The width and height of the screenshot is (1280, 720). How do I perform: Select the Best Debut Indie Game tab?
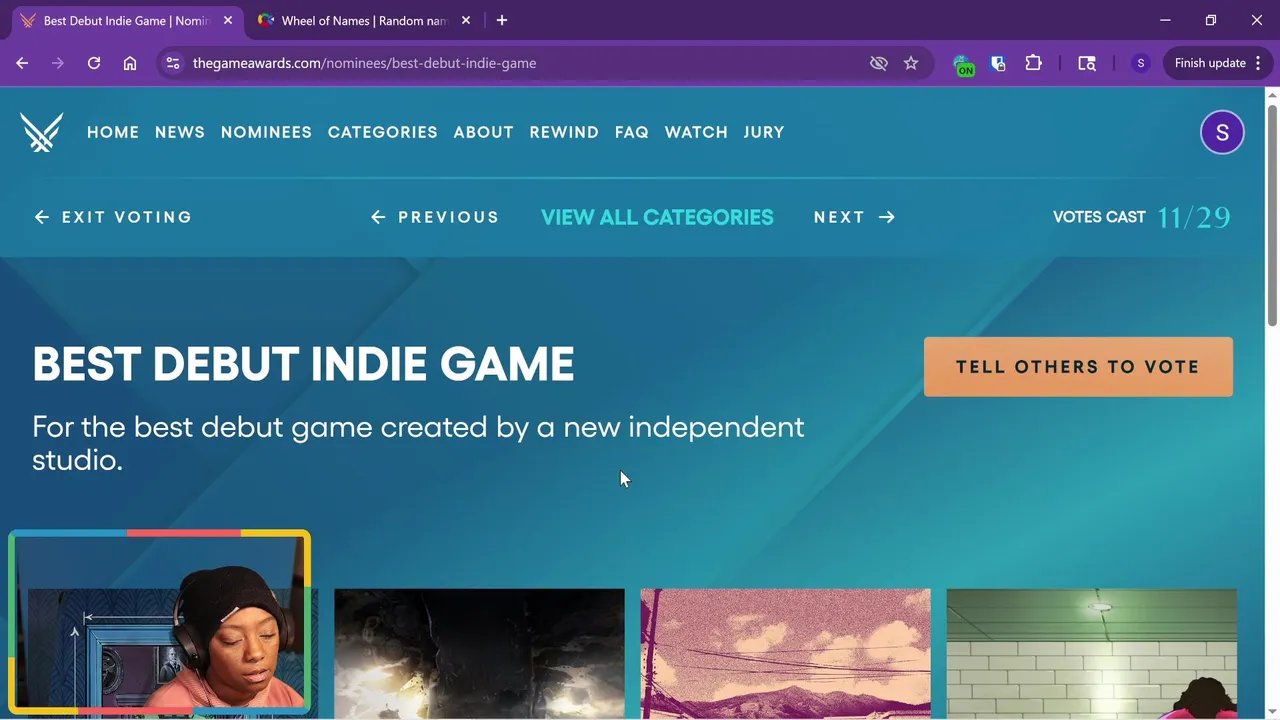(x=125, y=20)
